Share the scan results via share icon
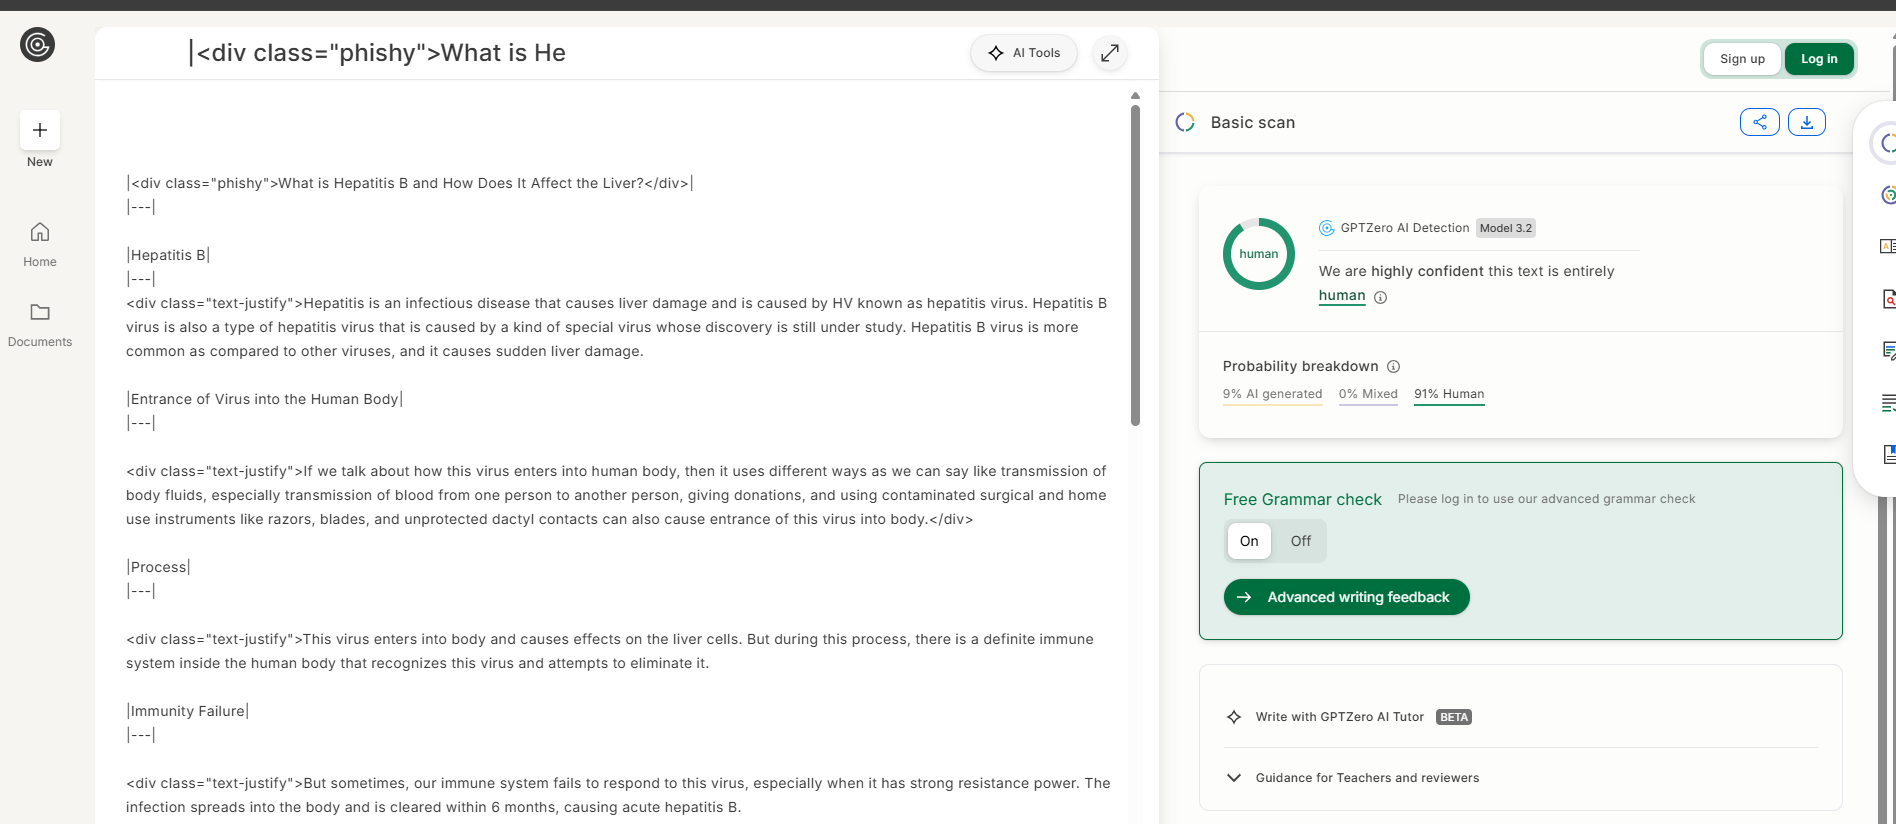 click(x=1760, y=122)
